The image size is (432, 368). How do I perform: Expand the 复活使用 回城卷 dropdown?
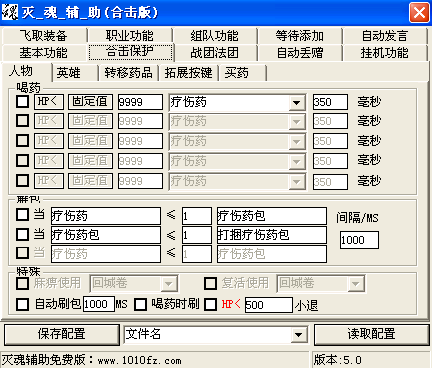click(356, 284)
